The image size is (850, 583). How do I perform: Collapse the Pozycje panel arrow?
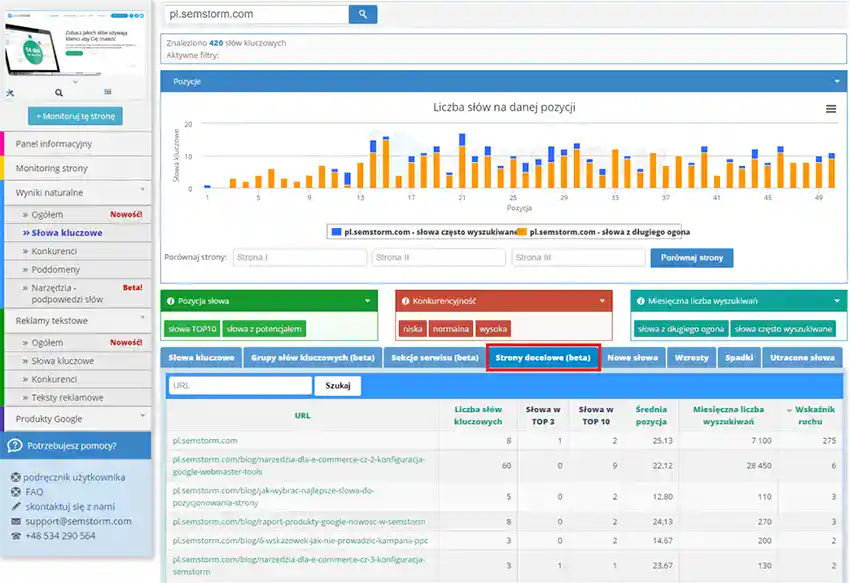pyautogui.click(x=836, y=81)
